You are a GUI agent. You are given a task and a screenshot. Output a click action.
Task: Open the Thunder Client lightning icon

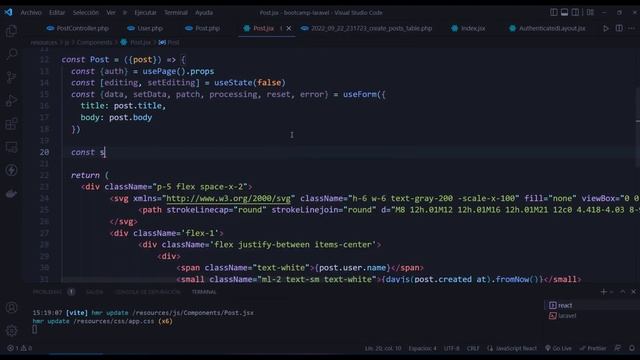11,170
